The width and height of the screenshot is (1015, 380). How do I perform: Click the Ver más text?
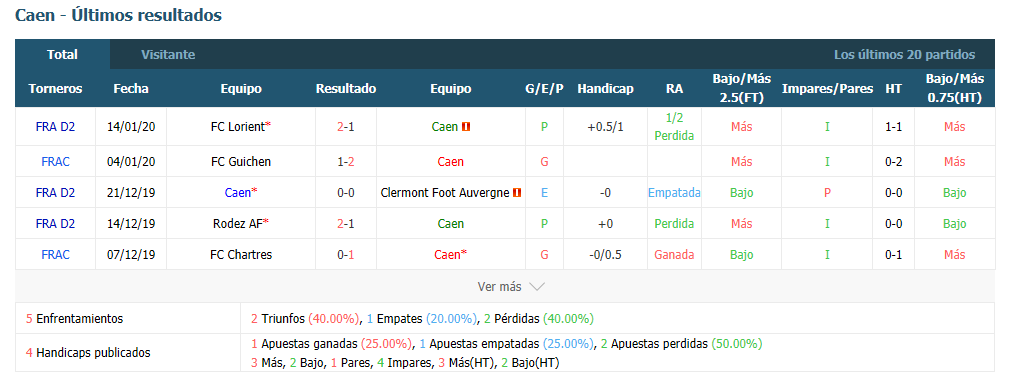[x=499, y=286]
